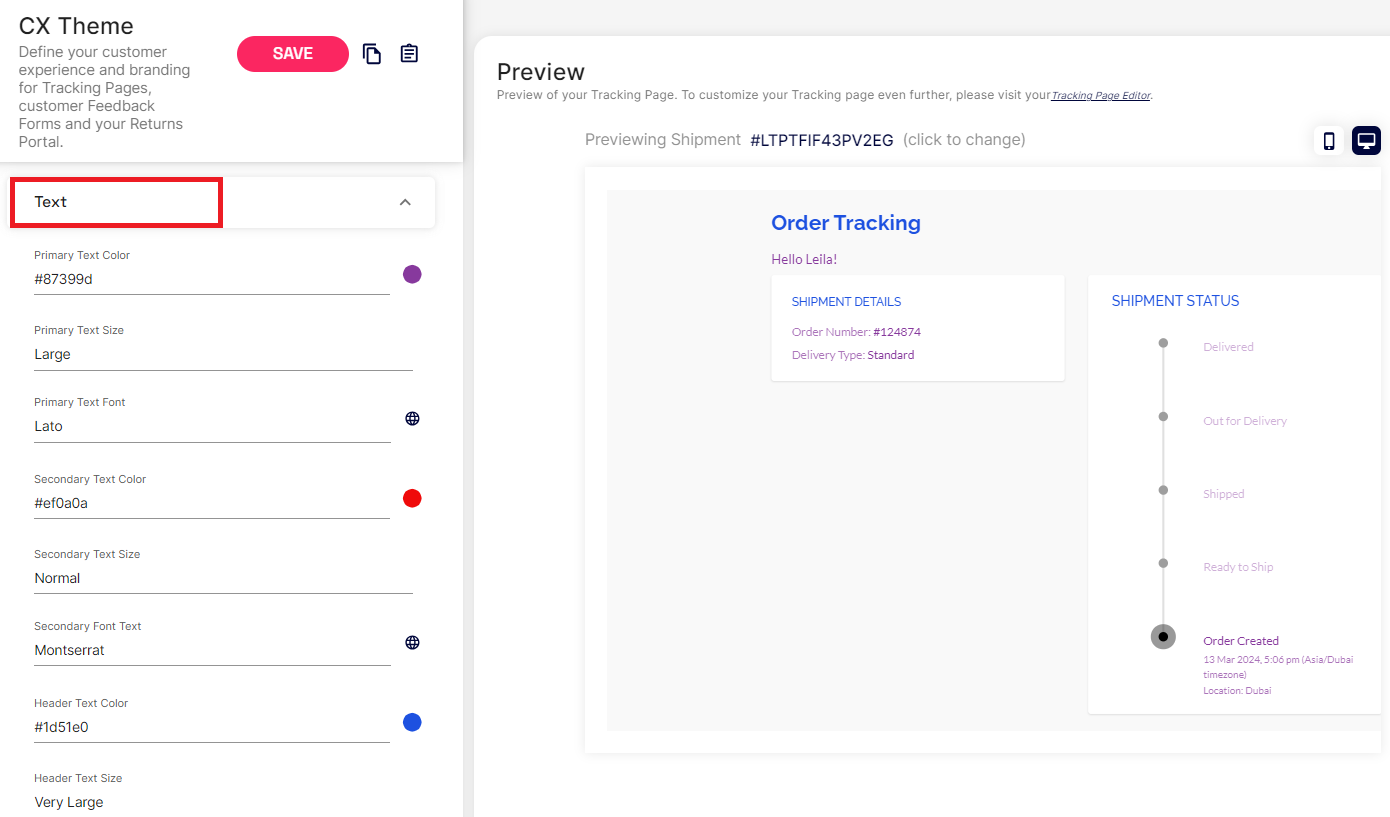Open the Header Text Size dropdown

[x=222, y=802]
